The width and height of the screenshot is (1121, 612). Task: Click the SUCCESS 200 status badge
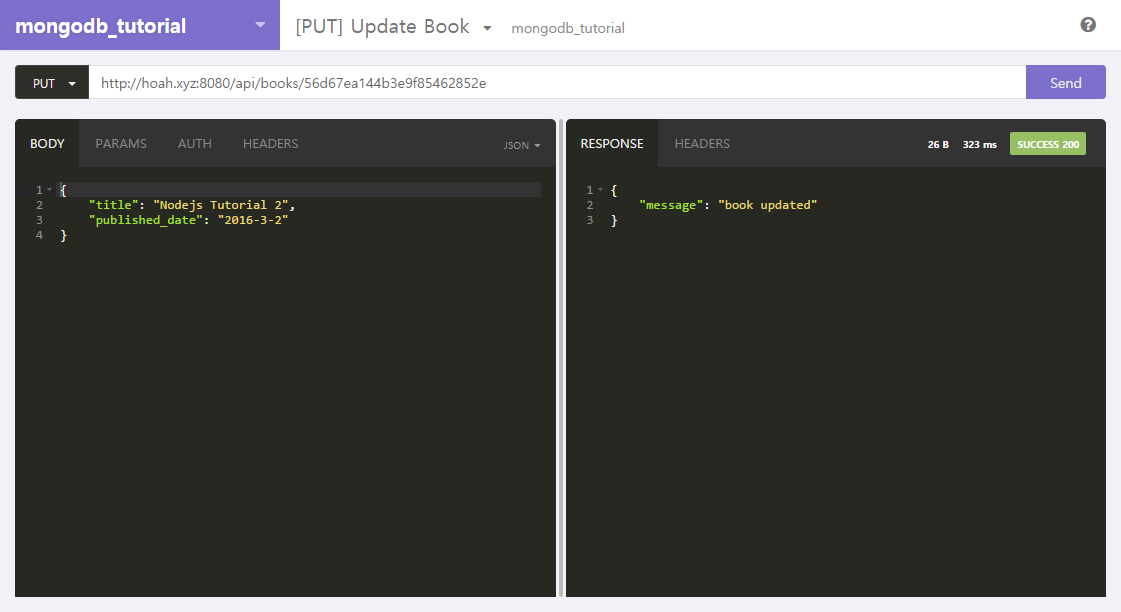pos(1047,143)
